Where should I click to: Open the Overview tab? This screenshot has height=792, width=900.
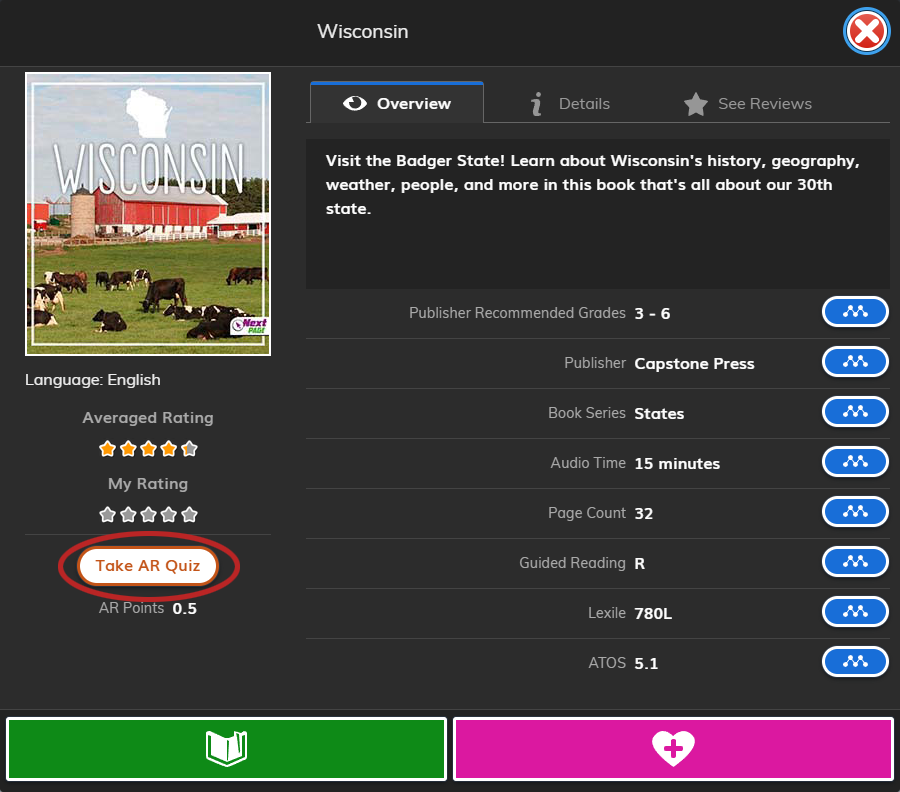click(397, 103)
